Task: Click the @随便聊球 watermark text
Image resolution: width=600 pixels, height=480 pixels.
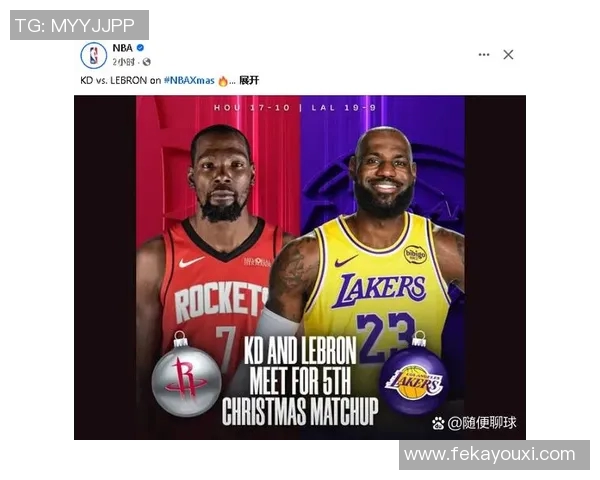Action: click(482, 423)
